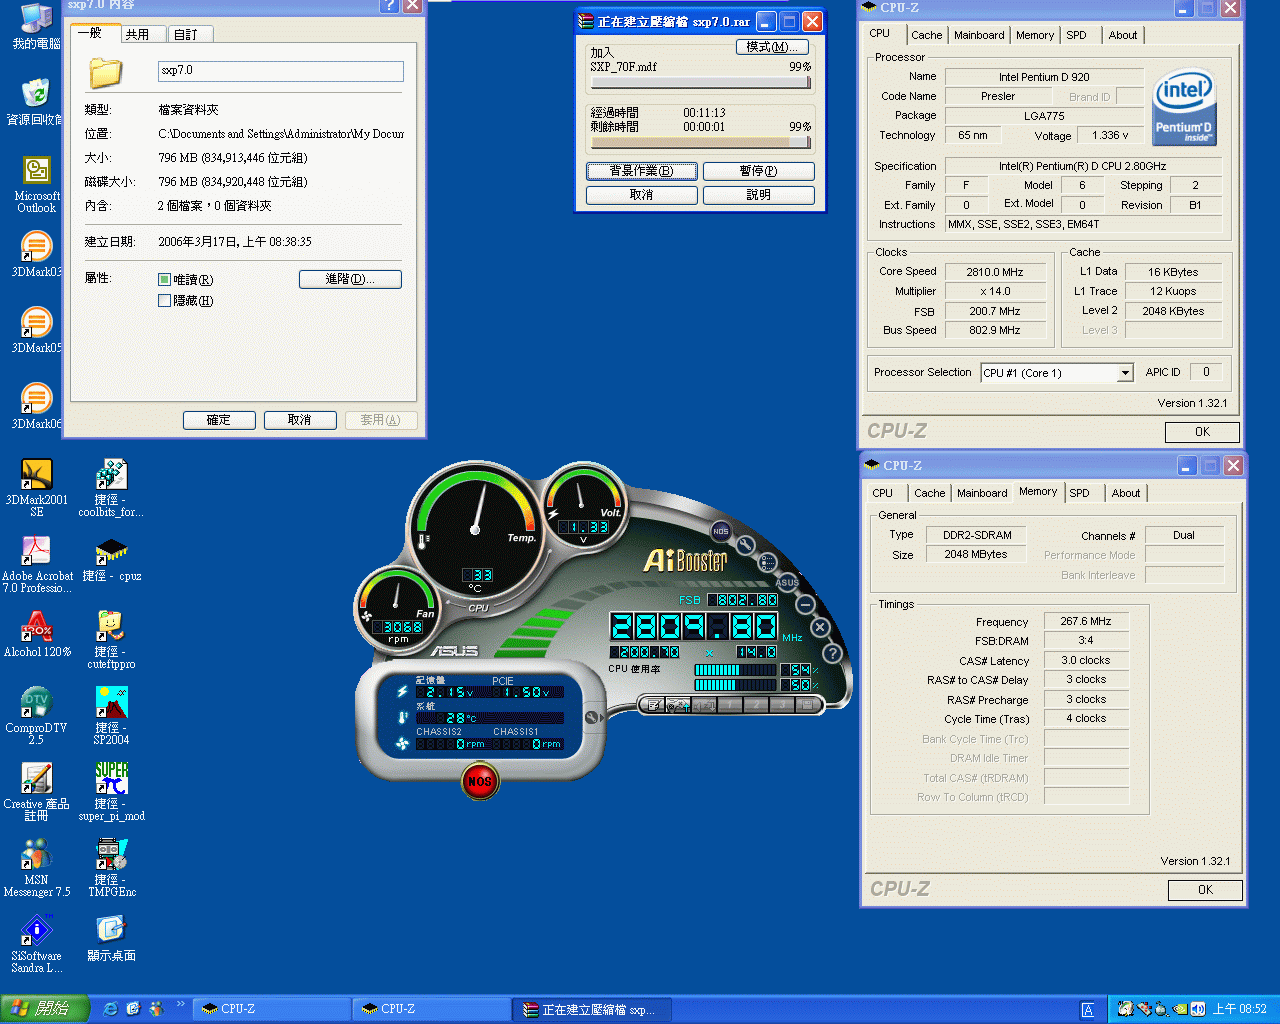Click Start 開始 button on taskbar
The image size is (1280, 1024).
coord(45,1009)
